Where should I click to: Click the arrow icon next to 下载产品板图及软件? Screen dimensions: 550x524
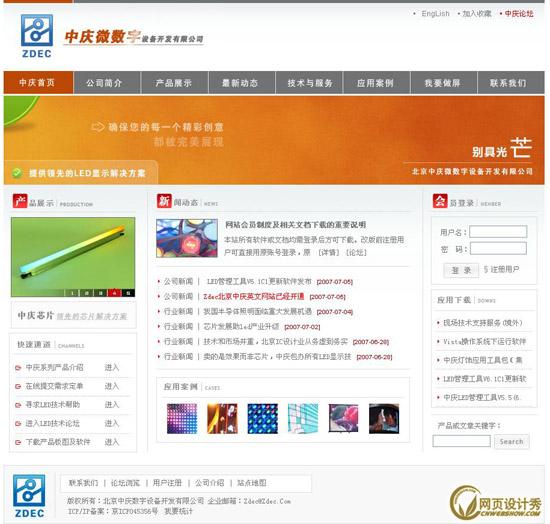[18, 442]
